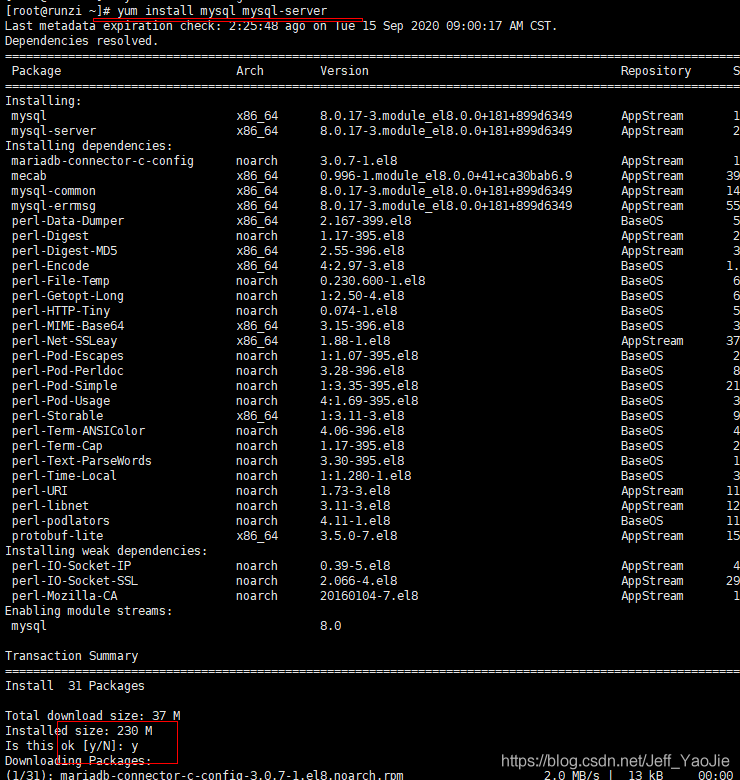Click the mecab package name
Viewport: 740px width, 780px height.
tap(29, 176)
